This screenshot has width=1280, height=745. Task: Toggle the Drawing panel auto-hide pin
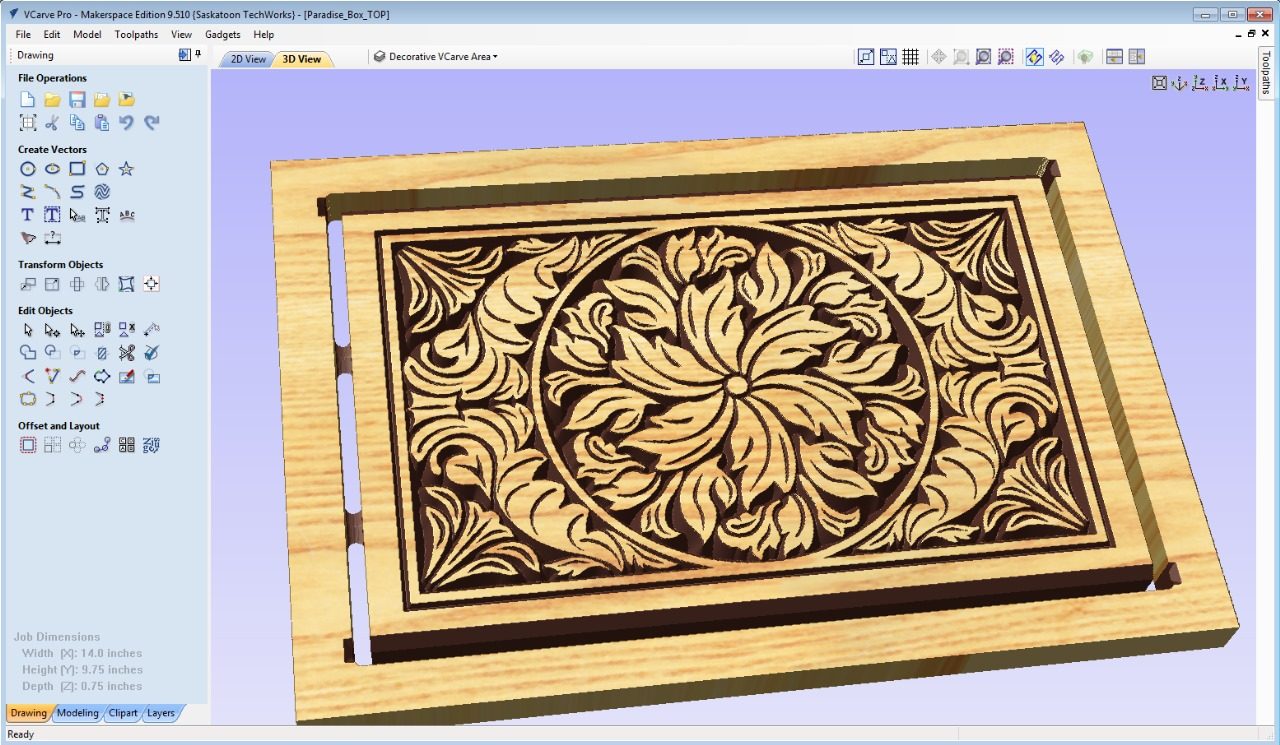[x=198, y=55]
